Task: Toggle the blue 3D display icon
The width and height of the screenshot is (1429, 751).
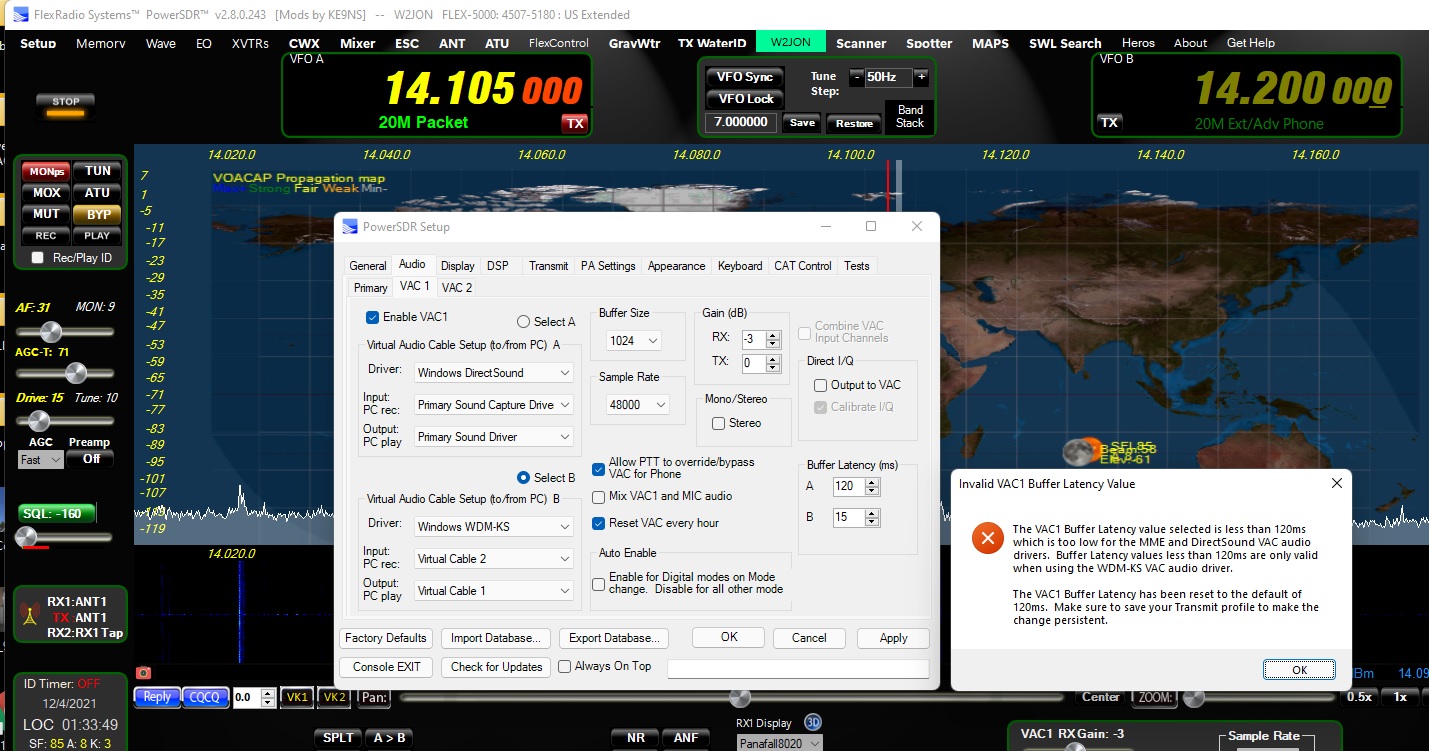Action: tap(813, 723)
